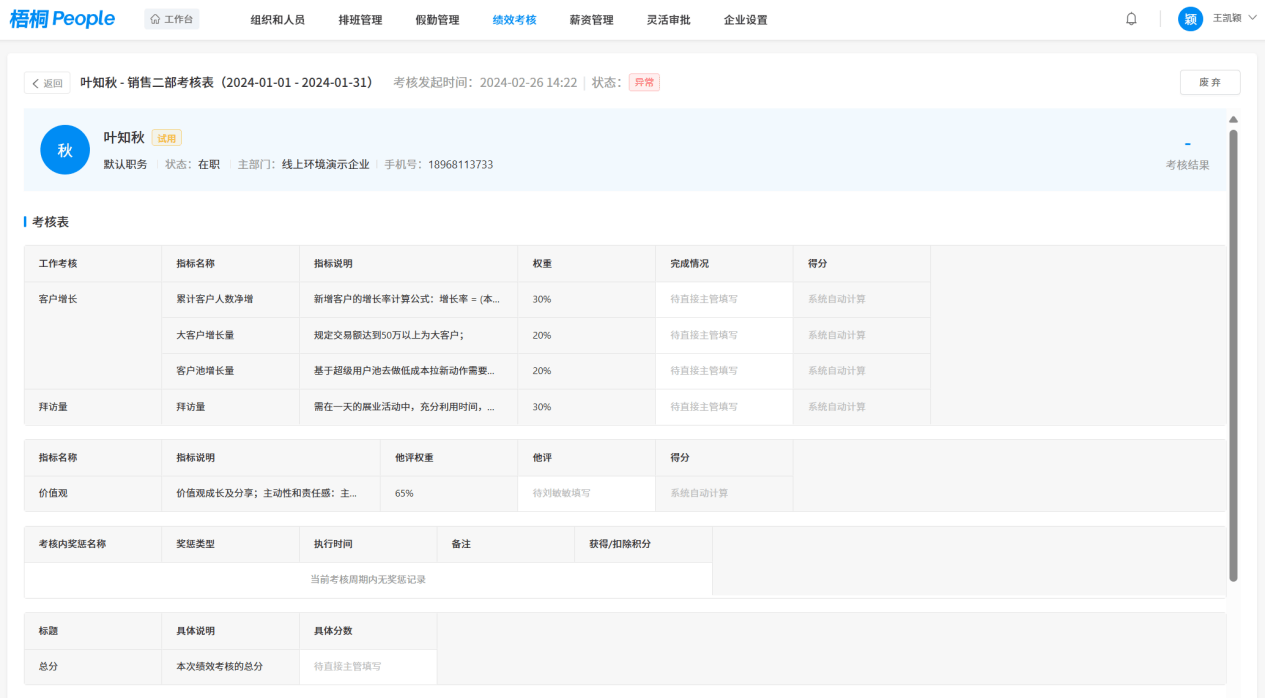Screen dimensions: 1265x698
Task: Click the notification bell icon
Action: pos(1131,19)
